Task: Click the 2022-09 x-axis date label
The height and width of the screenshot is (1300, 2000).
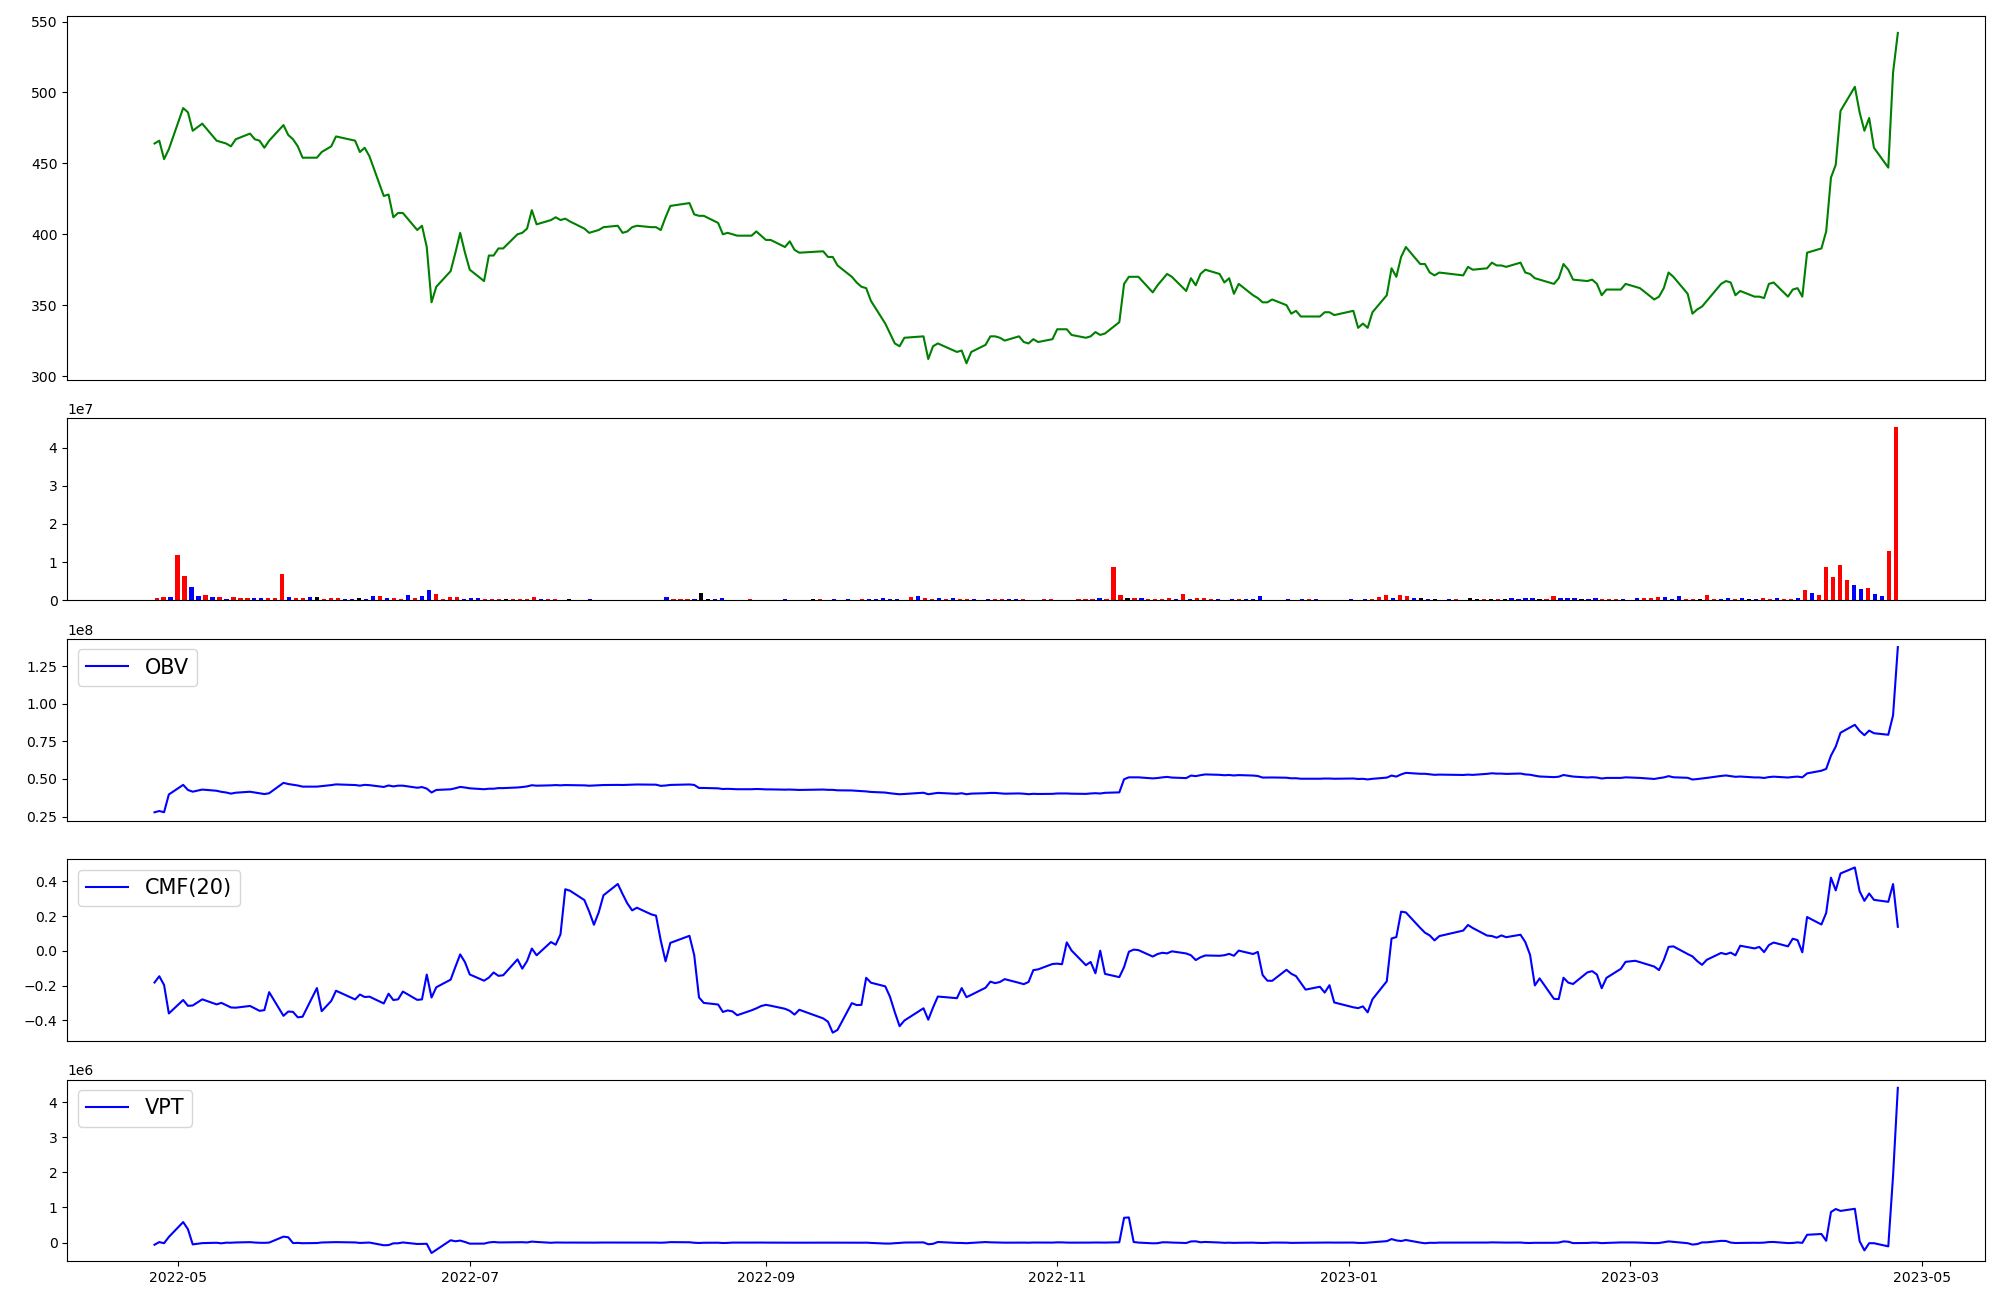Action: click(x=766, y=1277)
